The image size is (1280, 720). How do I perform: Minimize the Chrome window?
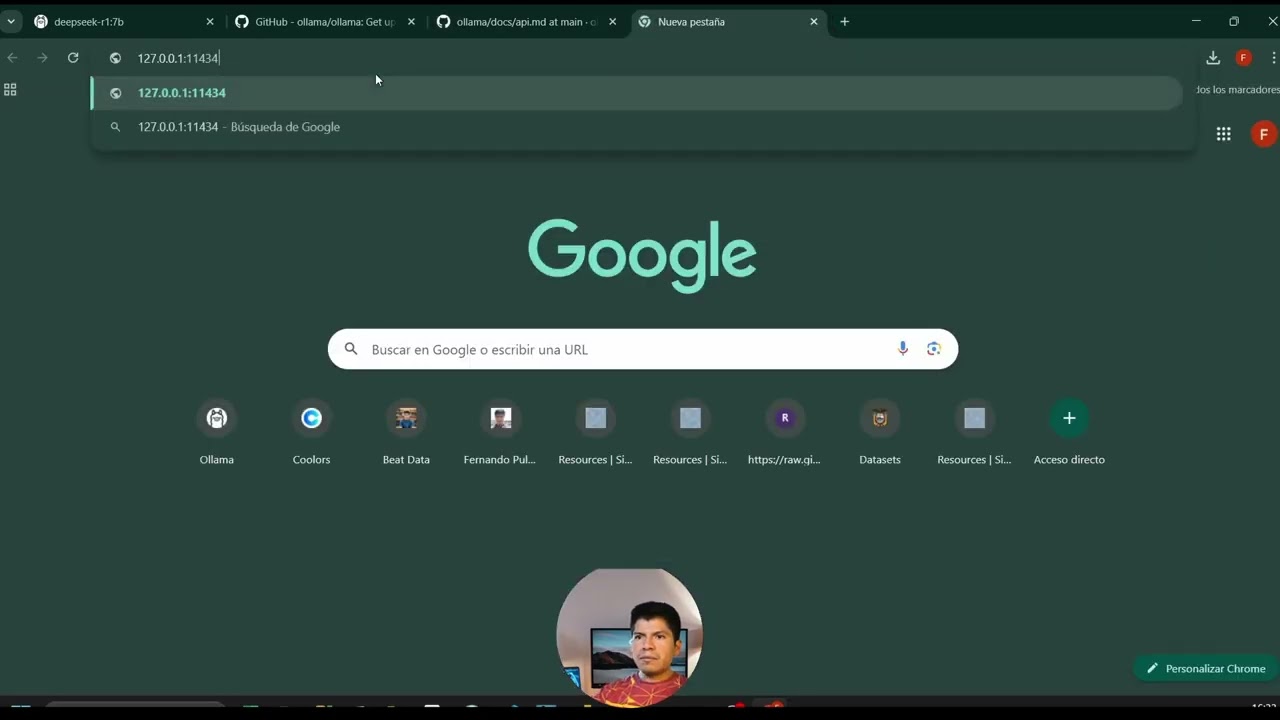coord(1196,21)
